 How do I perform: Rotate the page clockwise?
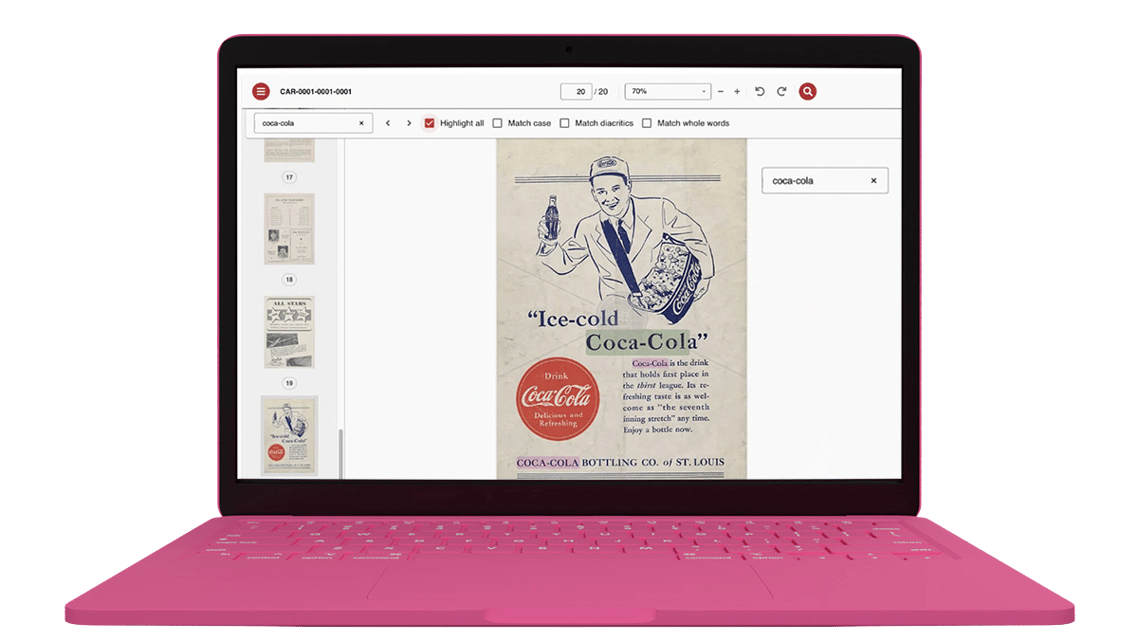click(x=782, y=91)
